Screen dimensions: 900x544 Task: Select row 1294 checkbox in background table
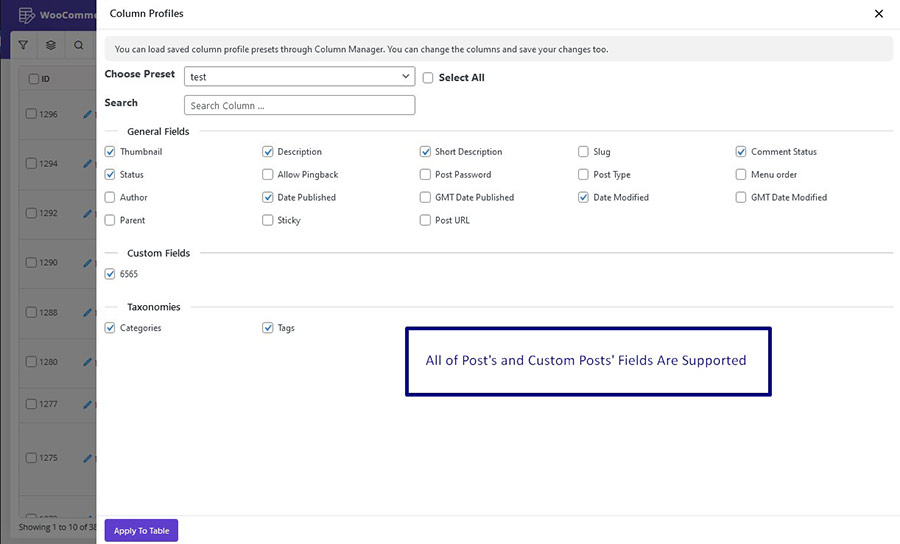point(31,164)
